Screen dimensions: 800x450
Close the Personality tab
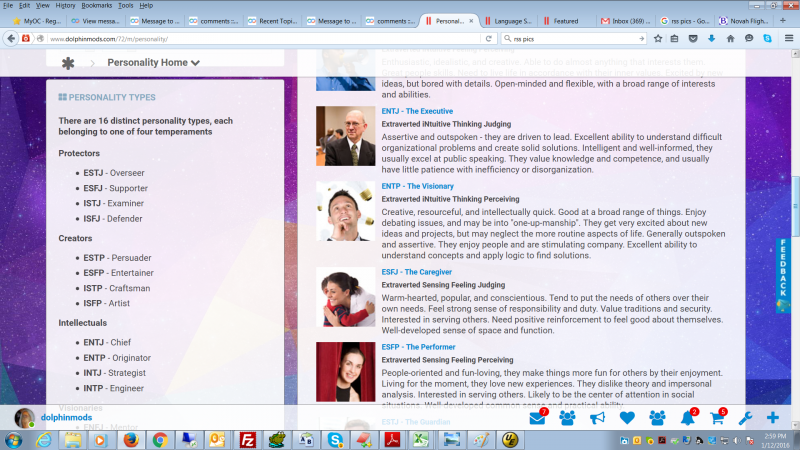471,21
